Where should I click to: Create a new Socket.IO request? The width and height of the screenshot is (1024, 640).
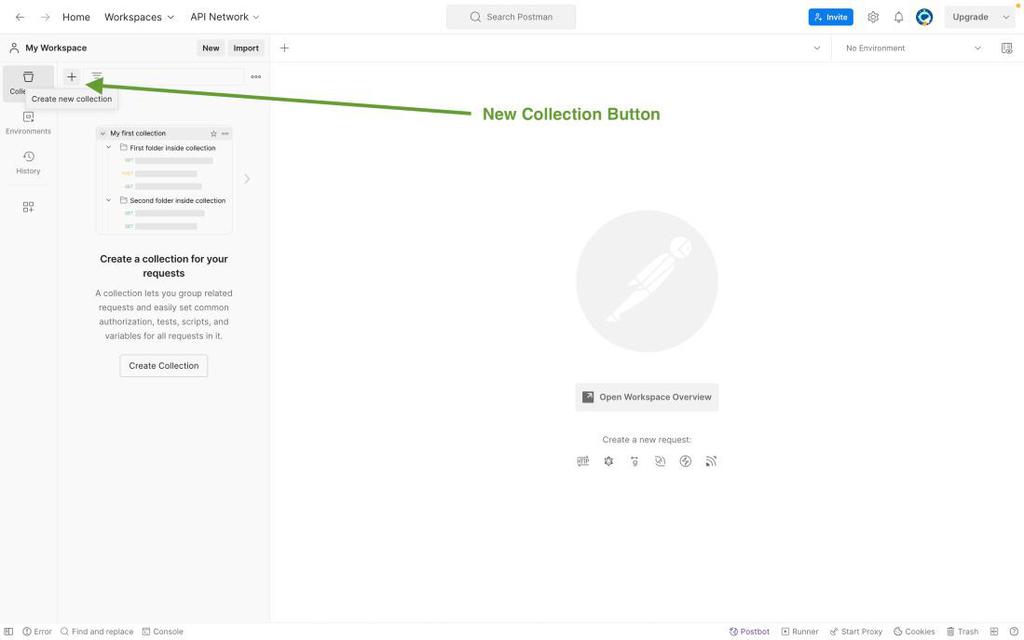pos(685,461)
